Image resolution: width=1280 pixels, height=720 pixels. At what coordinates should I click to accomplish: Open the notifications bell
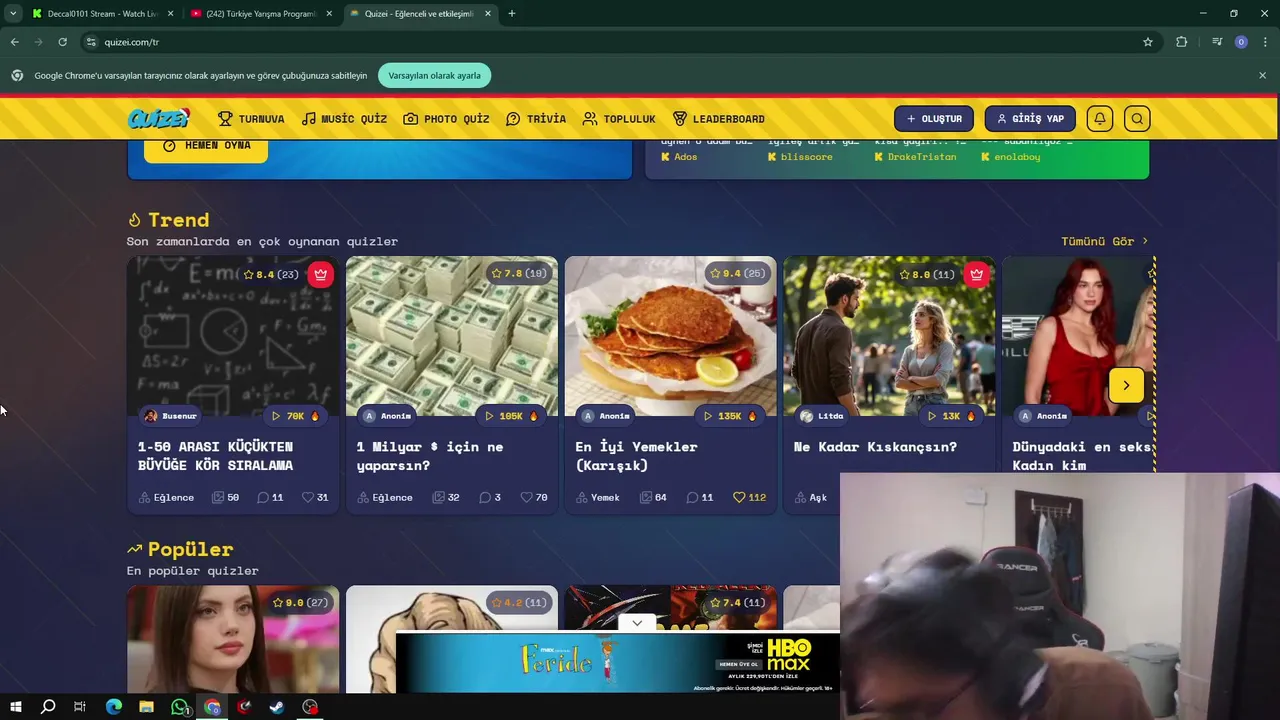tap(1100, 119)
